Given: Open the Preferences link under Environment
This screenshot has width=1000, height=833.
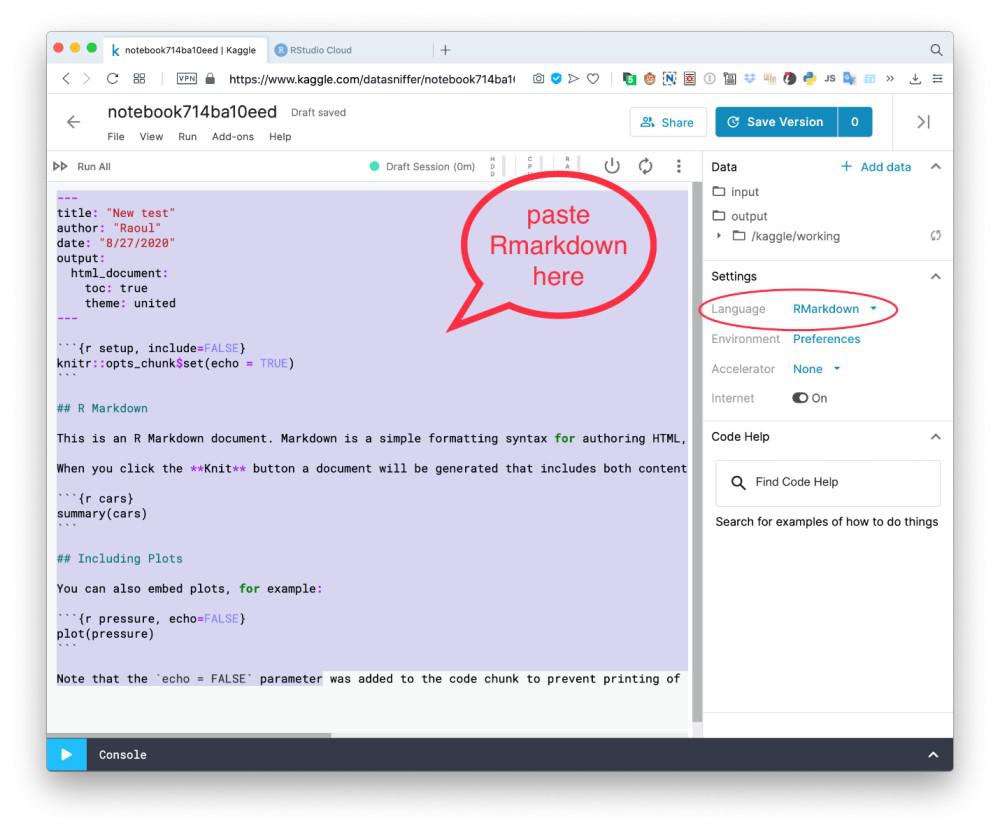Looking at the screenshot, I should (826, 339).
